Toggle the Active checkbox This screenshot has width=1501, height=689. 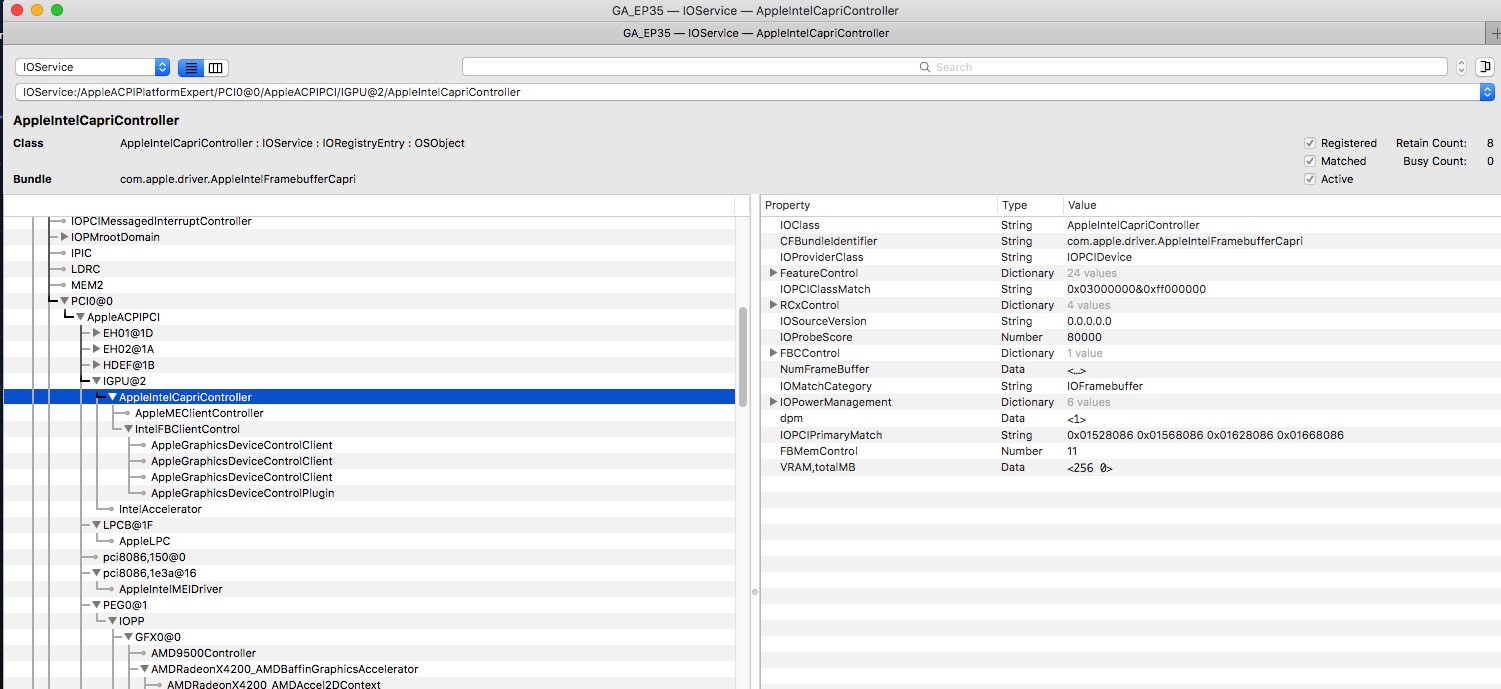point(1310,179)
